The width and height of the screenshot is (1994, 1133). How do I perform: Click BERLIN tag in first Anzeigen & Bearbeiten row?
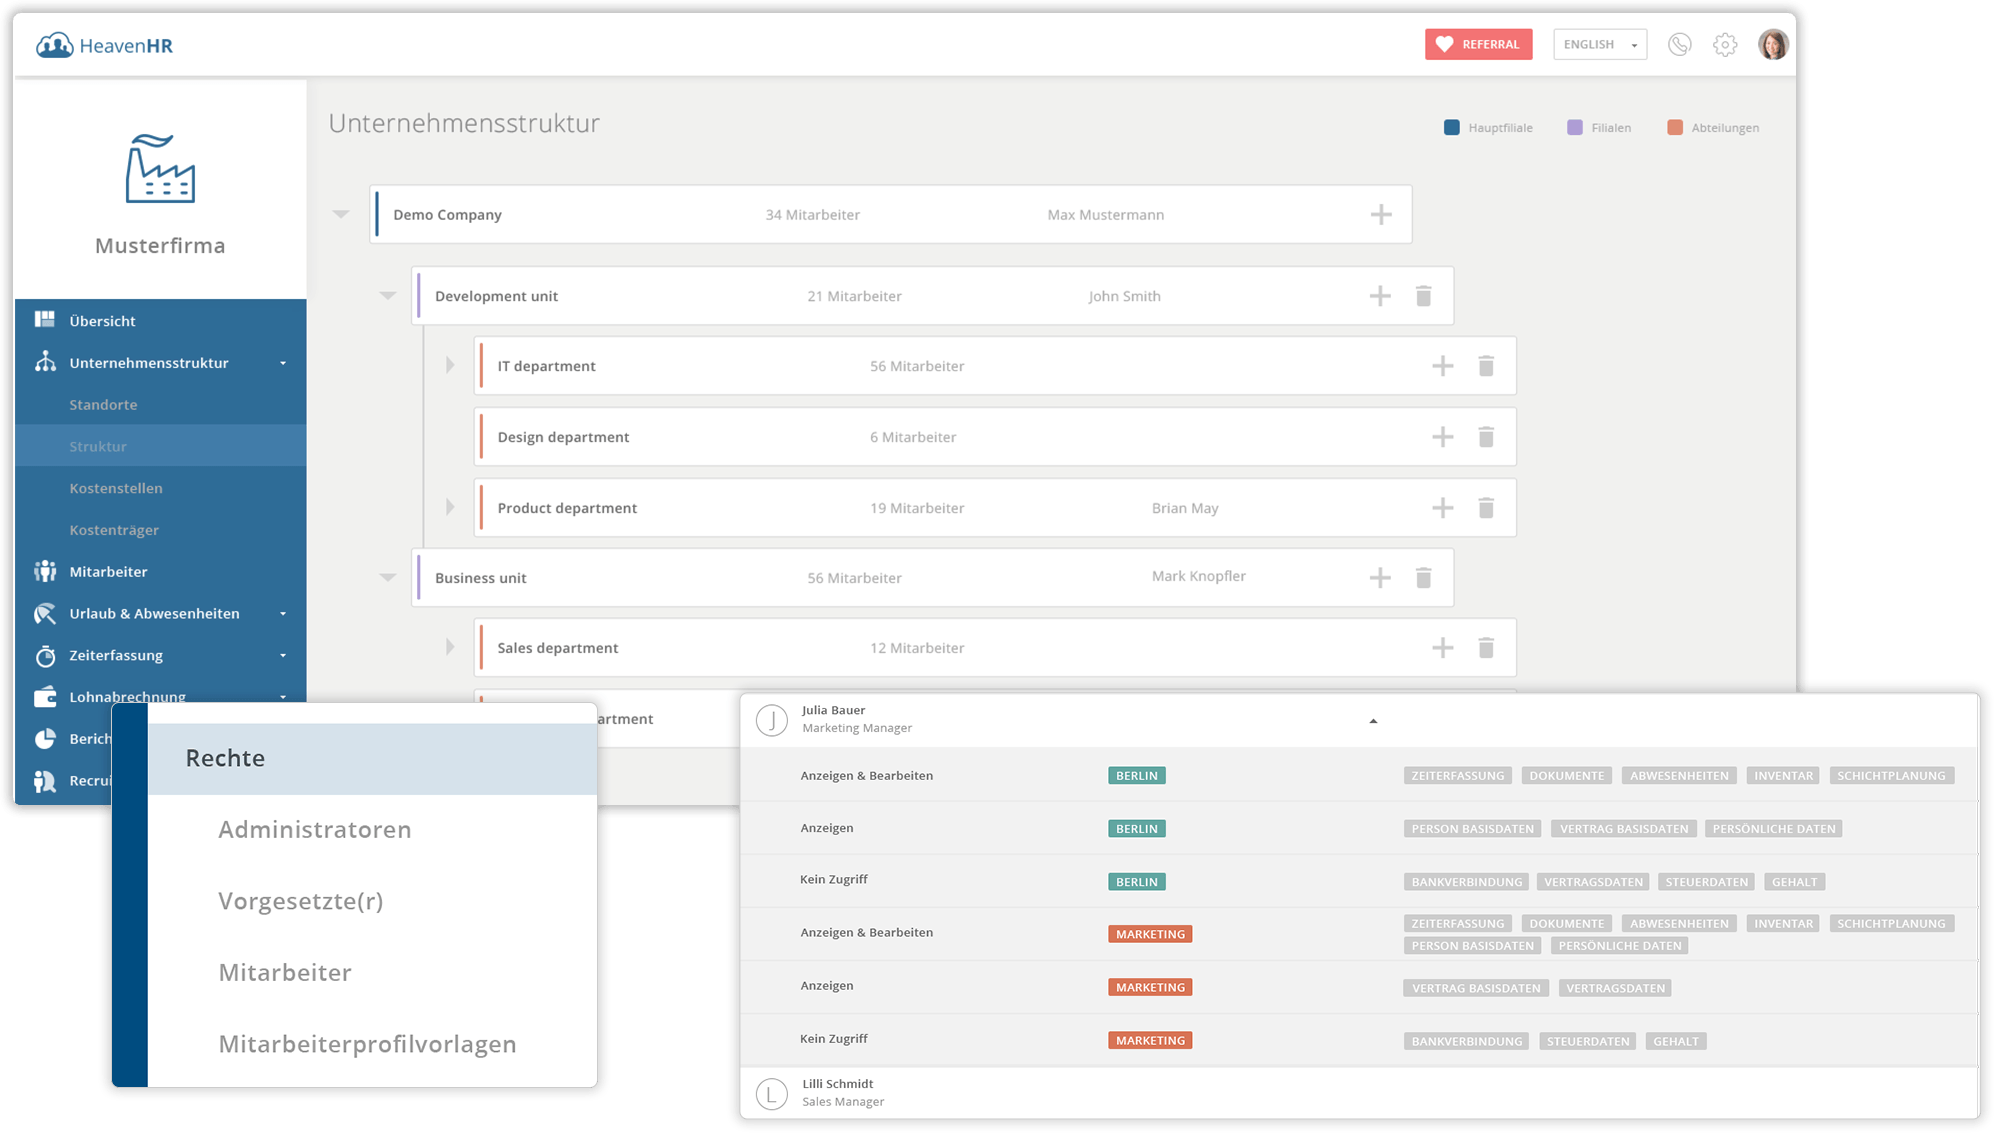(x=1137, y=776)
